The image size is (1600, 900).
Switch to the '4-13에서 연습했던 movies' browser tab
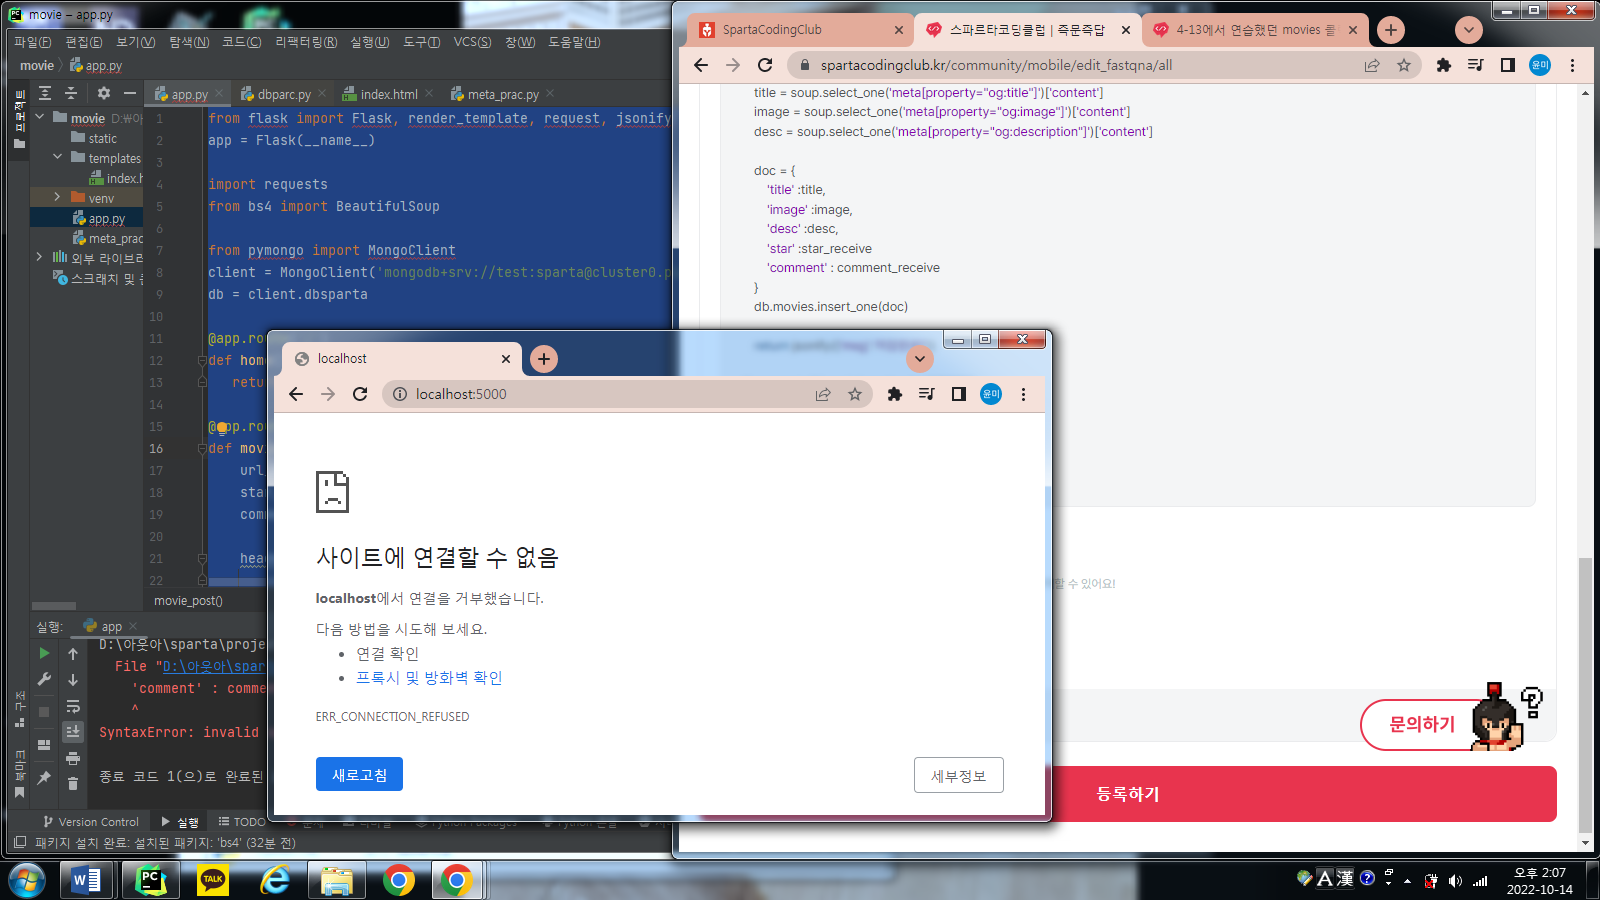1255,30
